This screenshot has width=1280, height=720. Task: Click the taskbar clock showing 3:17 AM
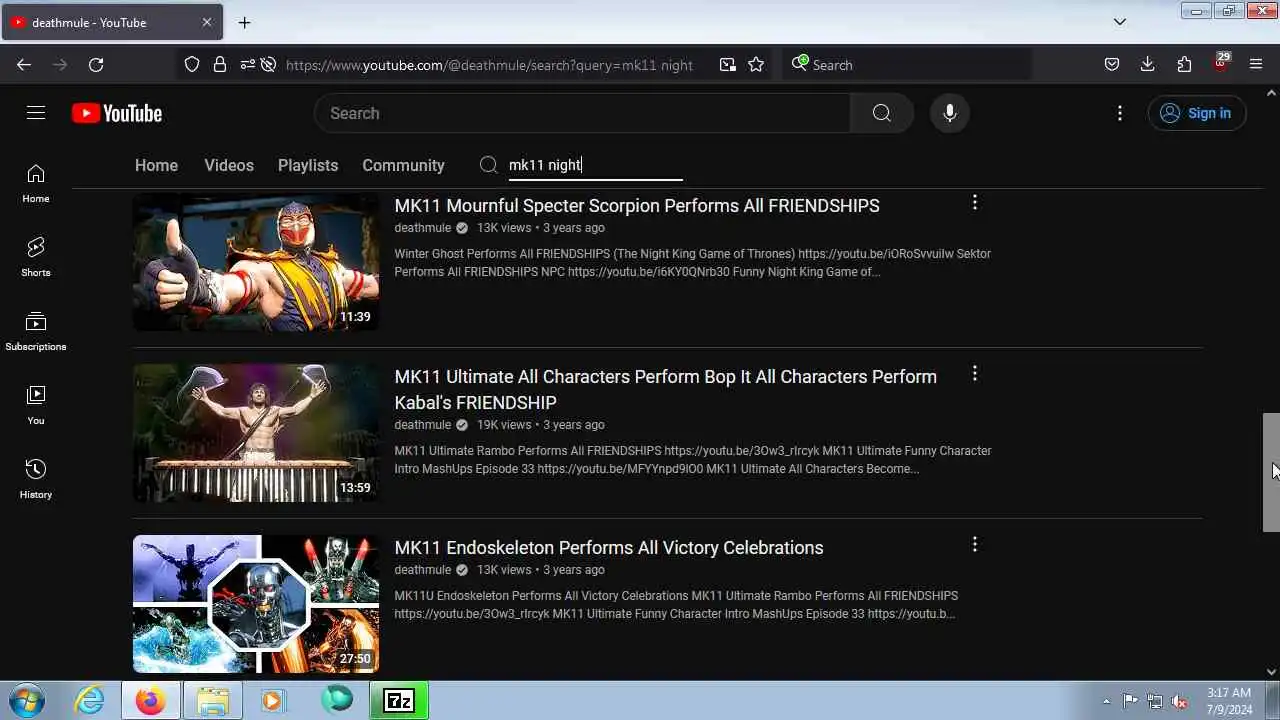coord(1229,700)
